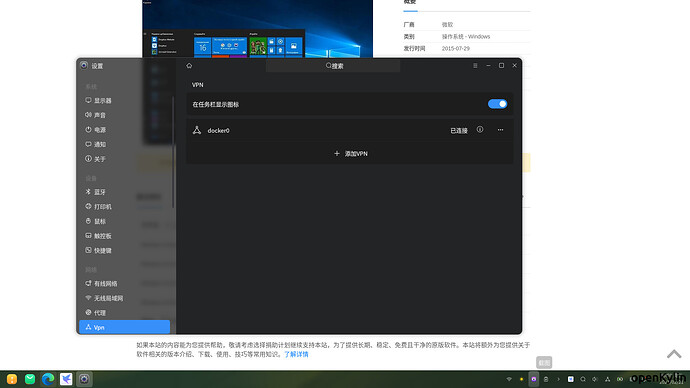Focus the 搜索 search field
The width and height of the screenshot is (690, 388).
(333, 66)
